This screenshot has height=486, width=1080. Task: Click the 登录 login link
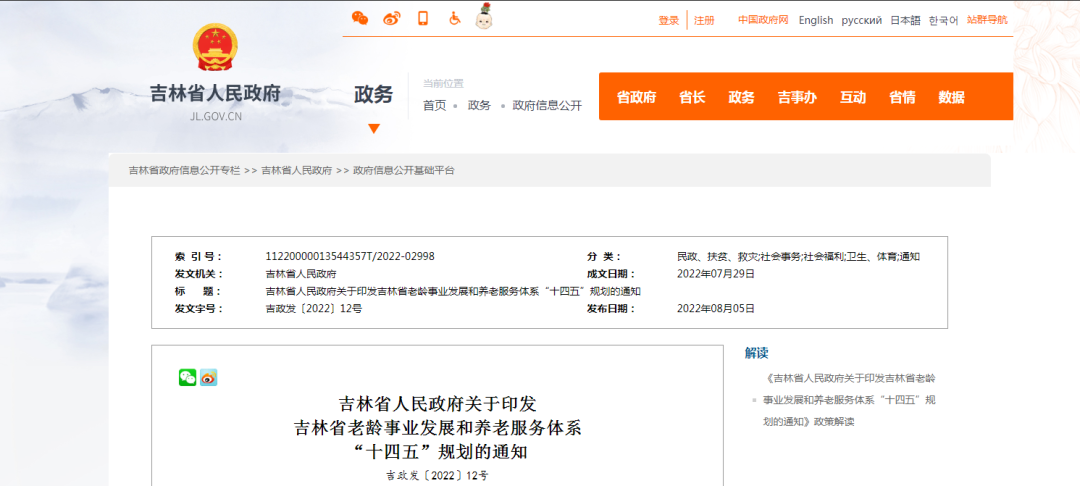[668, 20]
